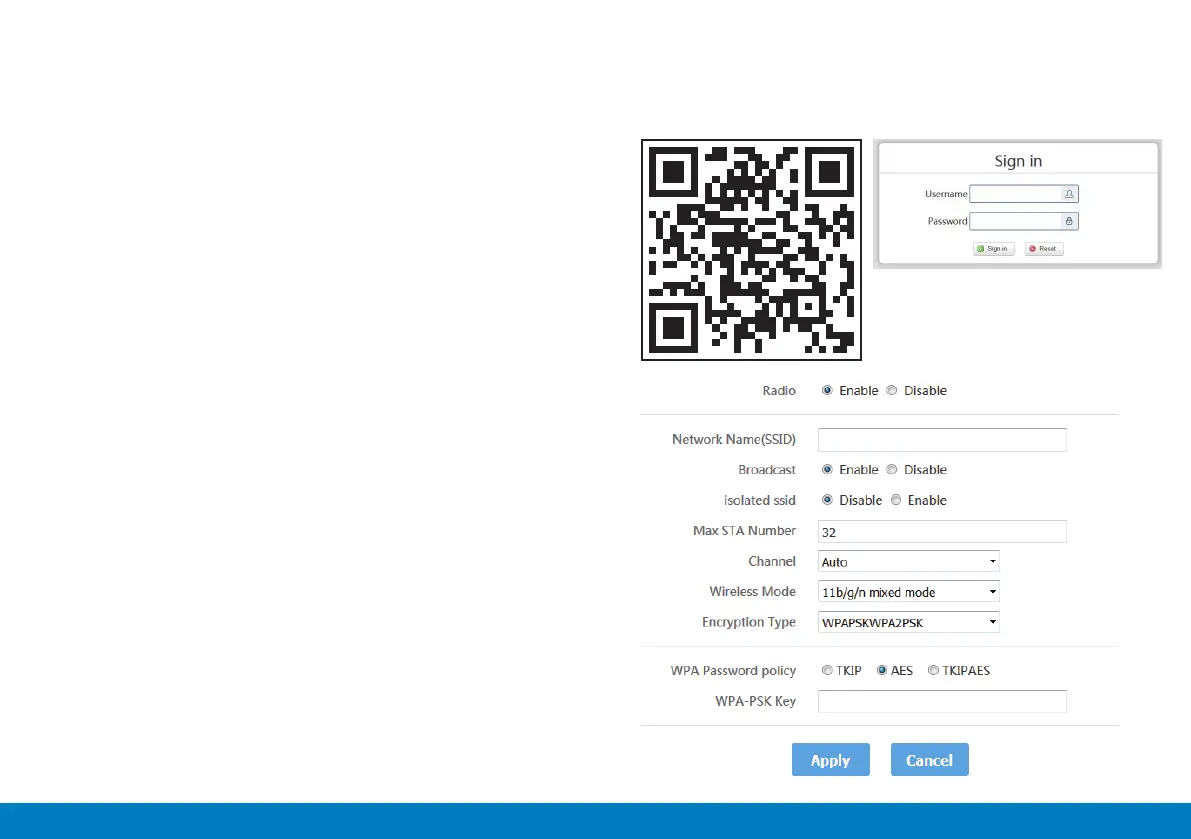The image size is (1191, 839).
Task: Click the Cancel button
Action: point(930,759)
